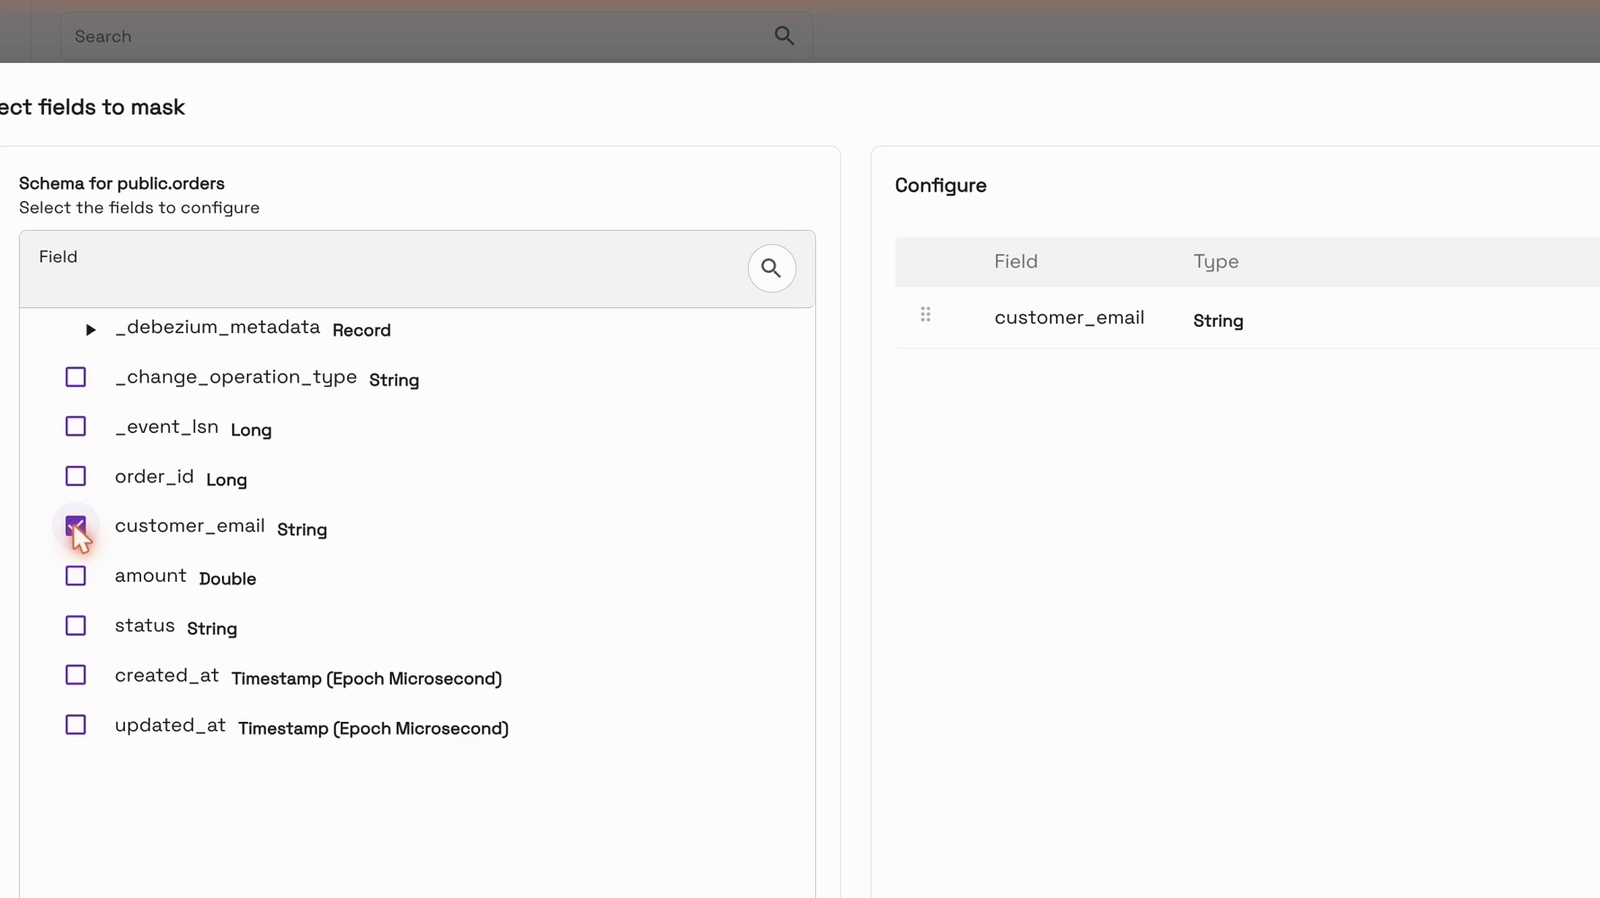Click the _event_lsn field label
This screenshot has width=1600, height=898.
[x=166, y=427]
